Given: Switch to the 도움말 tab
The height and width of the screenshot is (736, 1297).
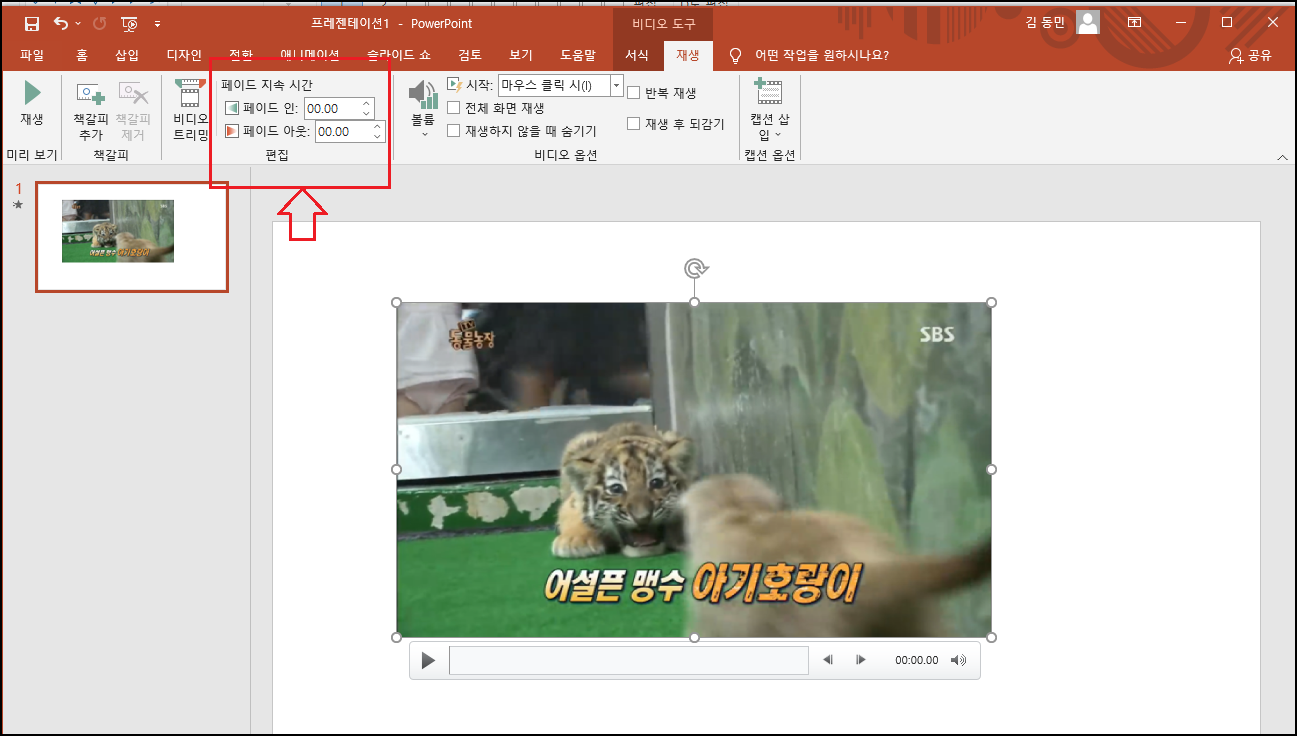Looking at the screenshot, I should [x=578, y=55].
